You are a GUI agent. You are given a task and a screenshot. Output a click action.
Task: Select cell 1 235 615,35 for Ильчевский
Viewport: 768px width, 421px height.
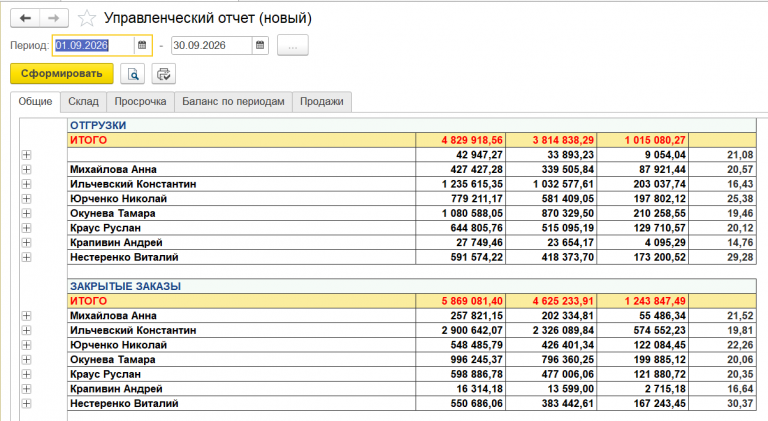pos(460,184)
